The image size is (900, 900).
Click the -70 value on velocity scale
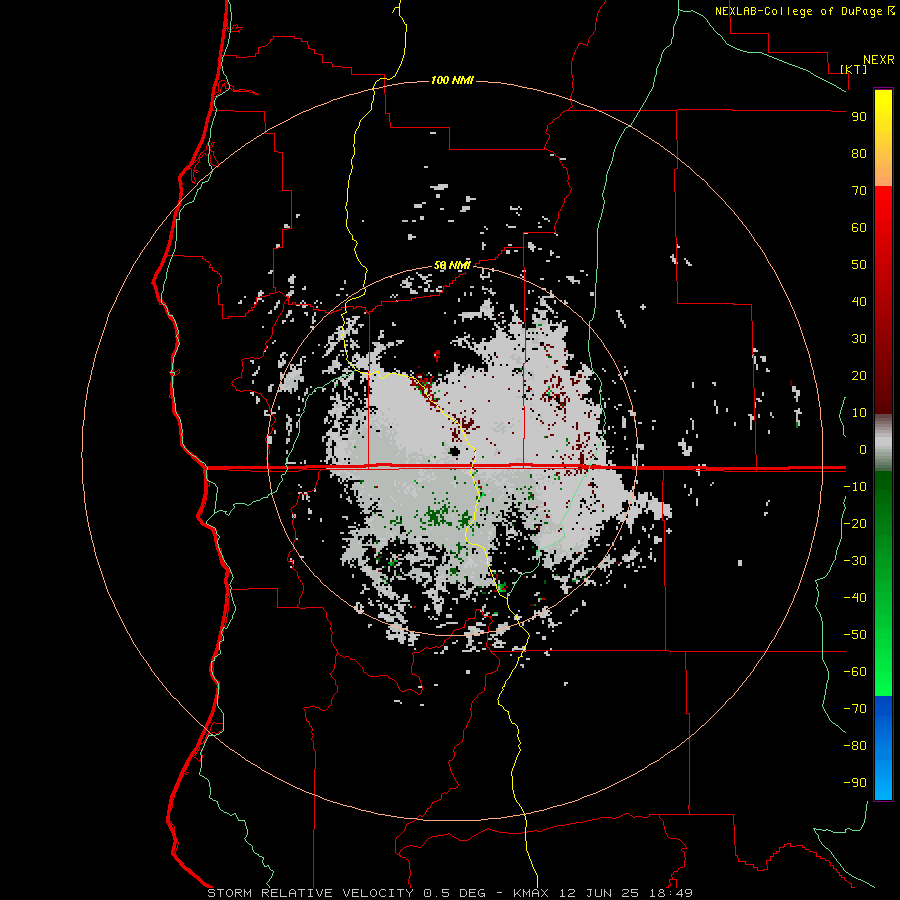[x=855, y=709]
